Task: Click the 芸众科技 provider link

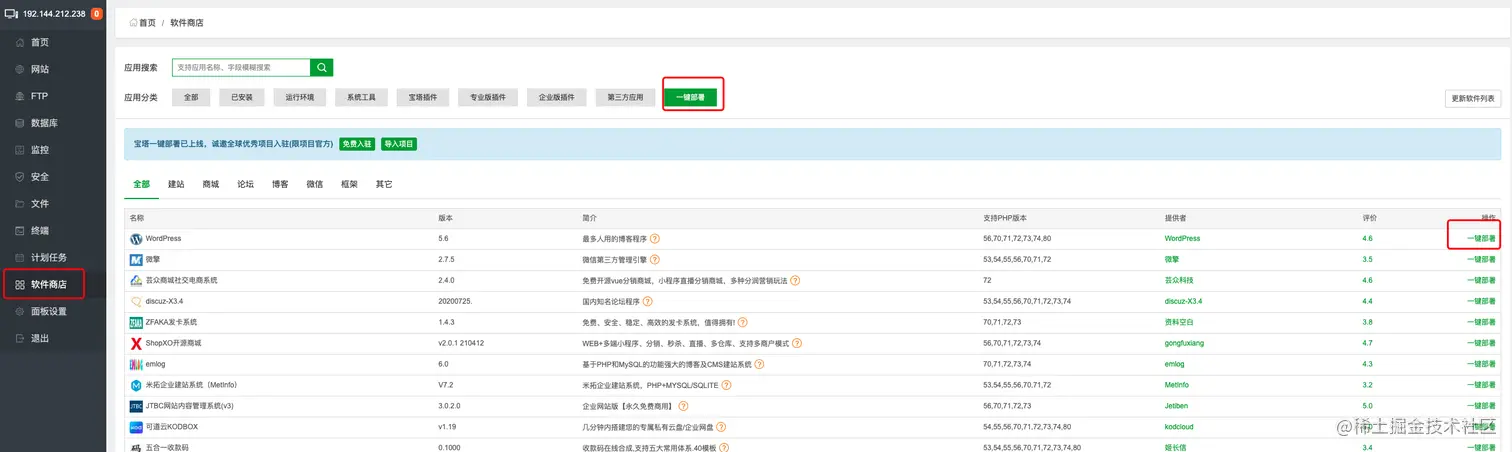Action: pos(1179,281)
